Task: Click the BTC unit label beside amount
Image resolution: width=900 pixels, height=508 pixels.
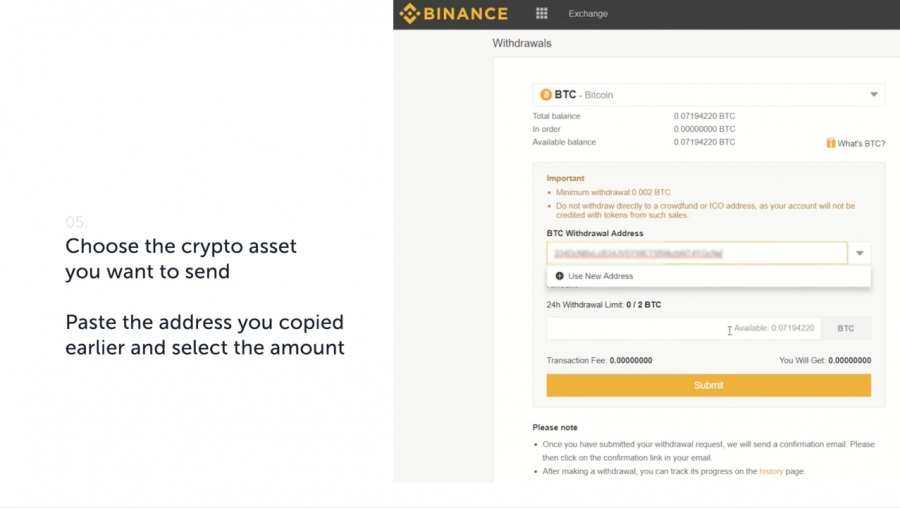Action: click(x=845, y=328)
